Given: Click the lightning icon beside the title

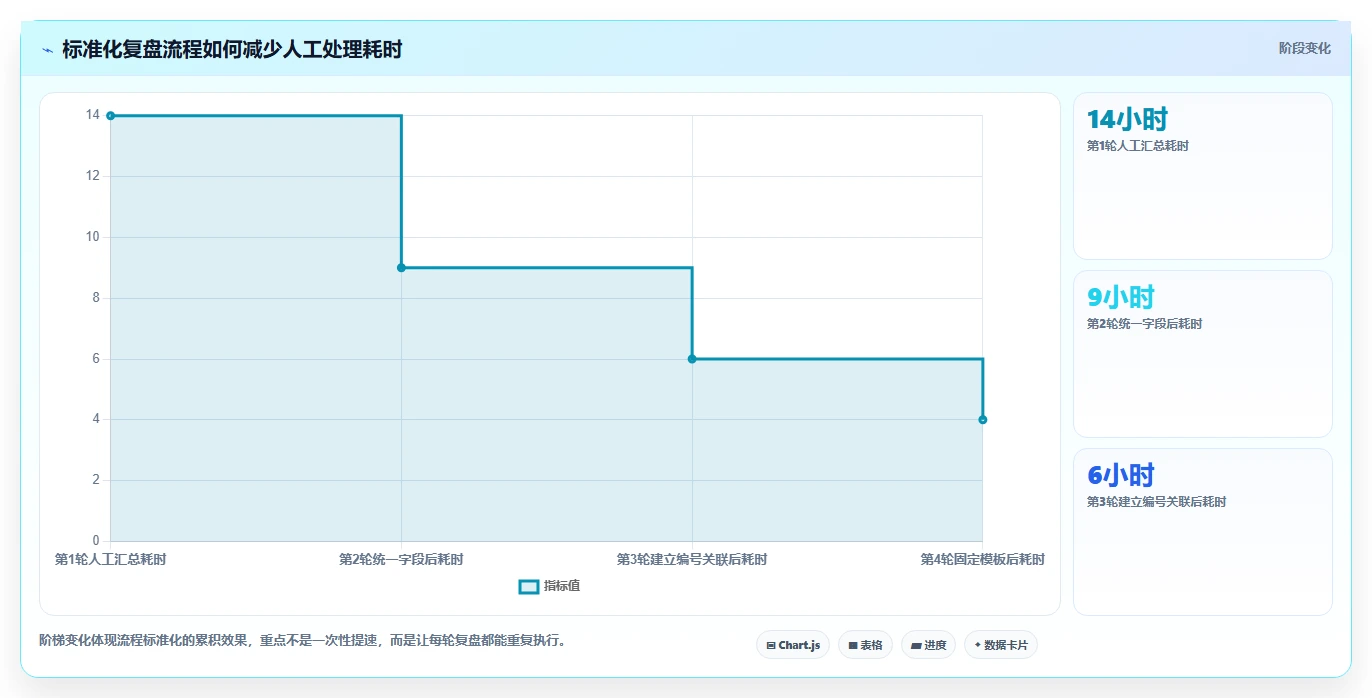Looking at the screenshot, I should 47,49.
